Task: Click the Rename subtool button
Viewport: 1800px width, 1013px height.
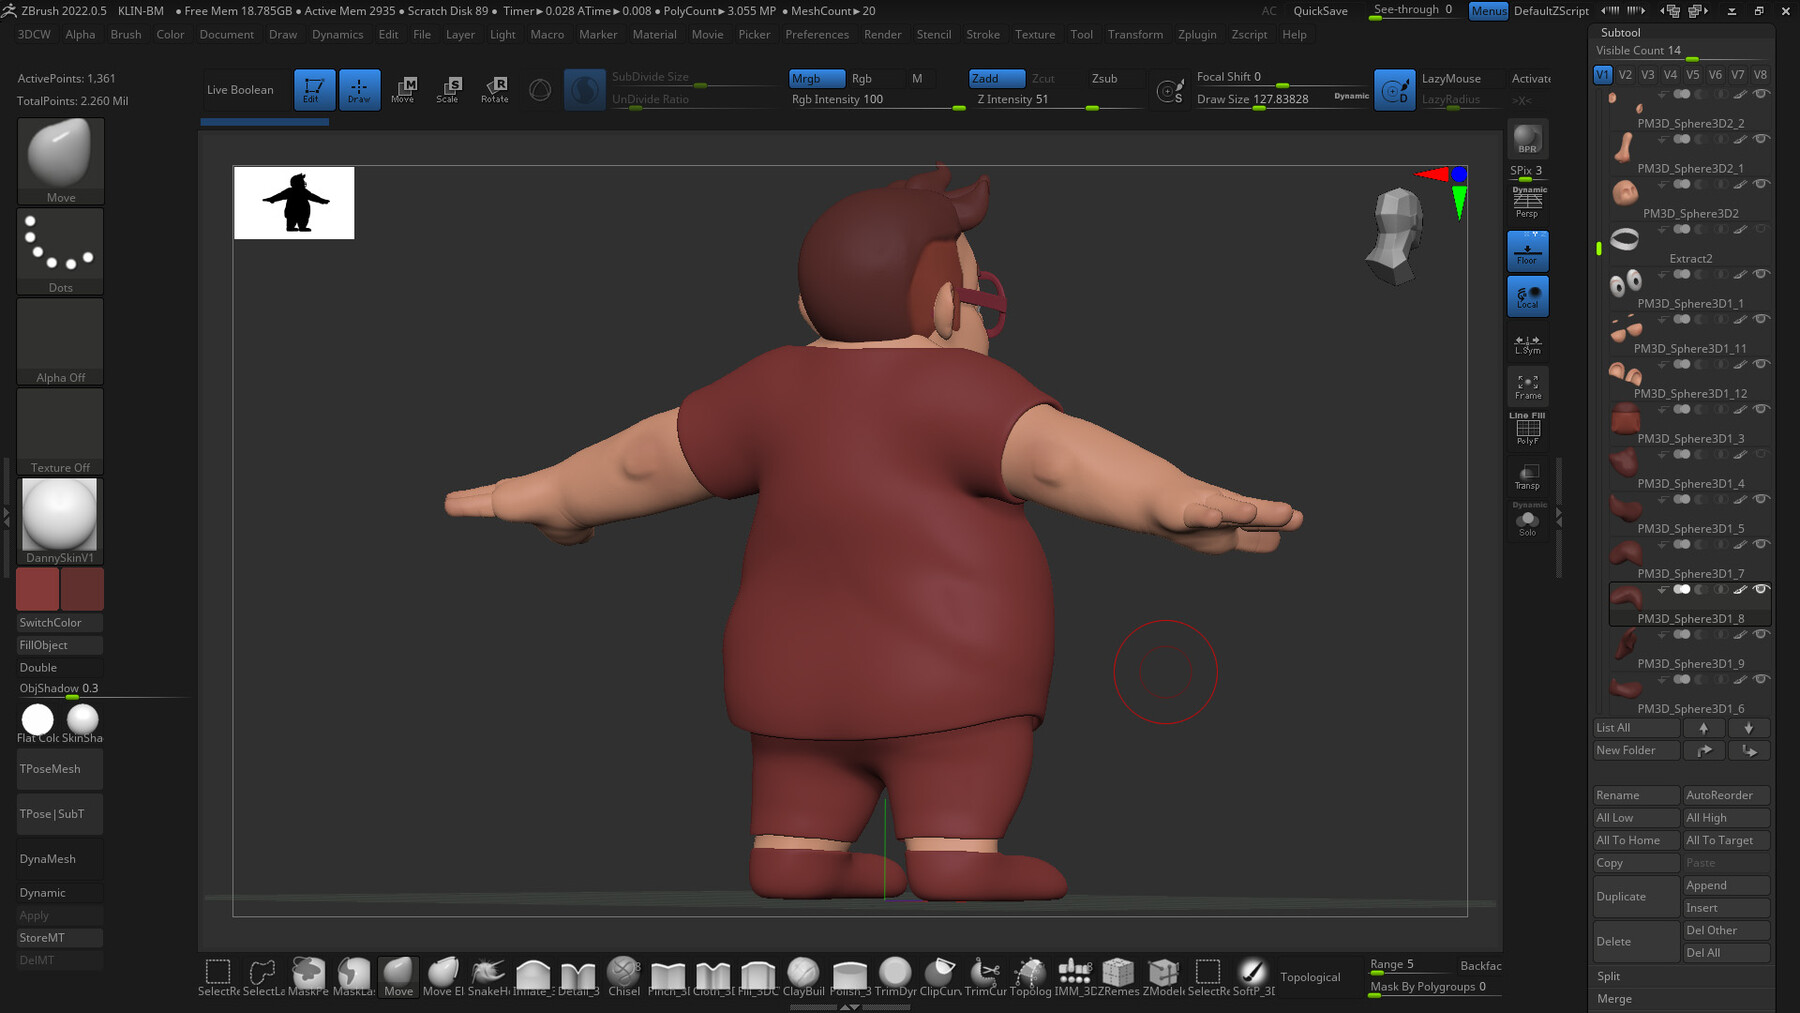Action: coord(1636,795)
